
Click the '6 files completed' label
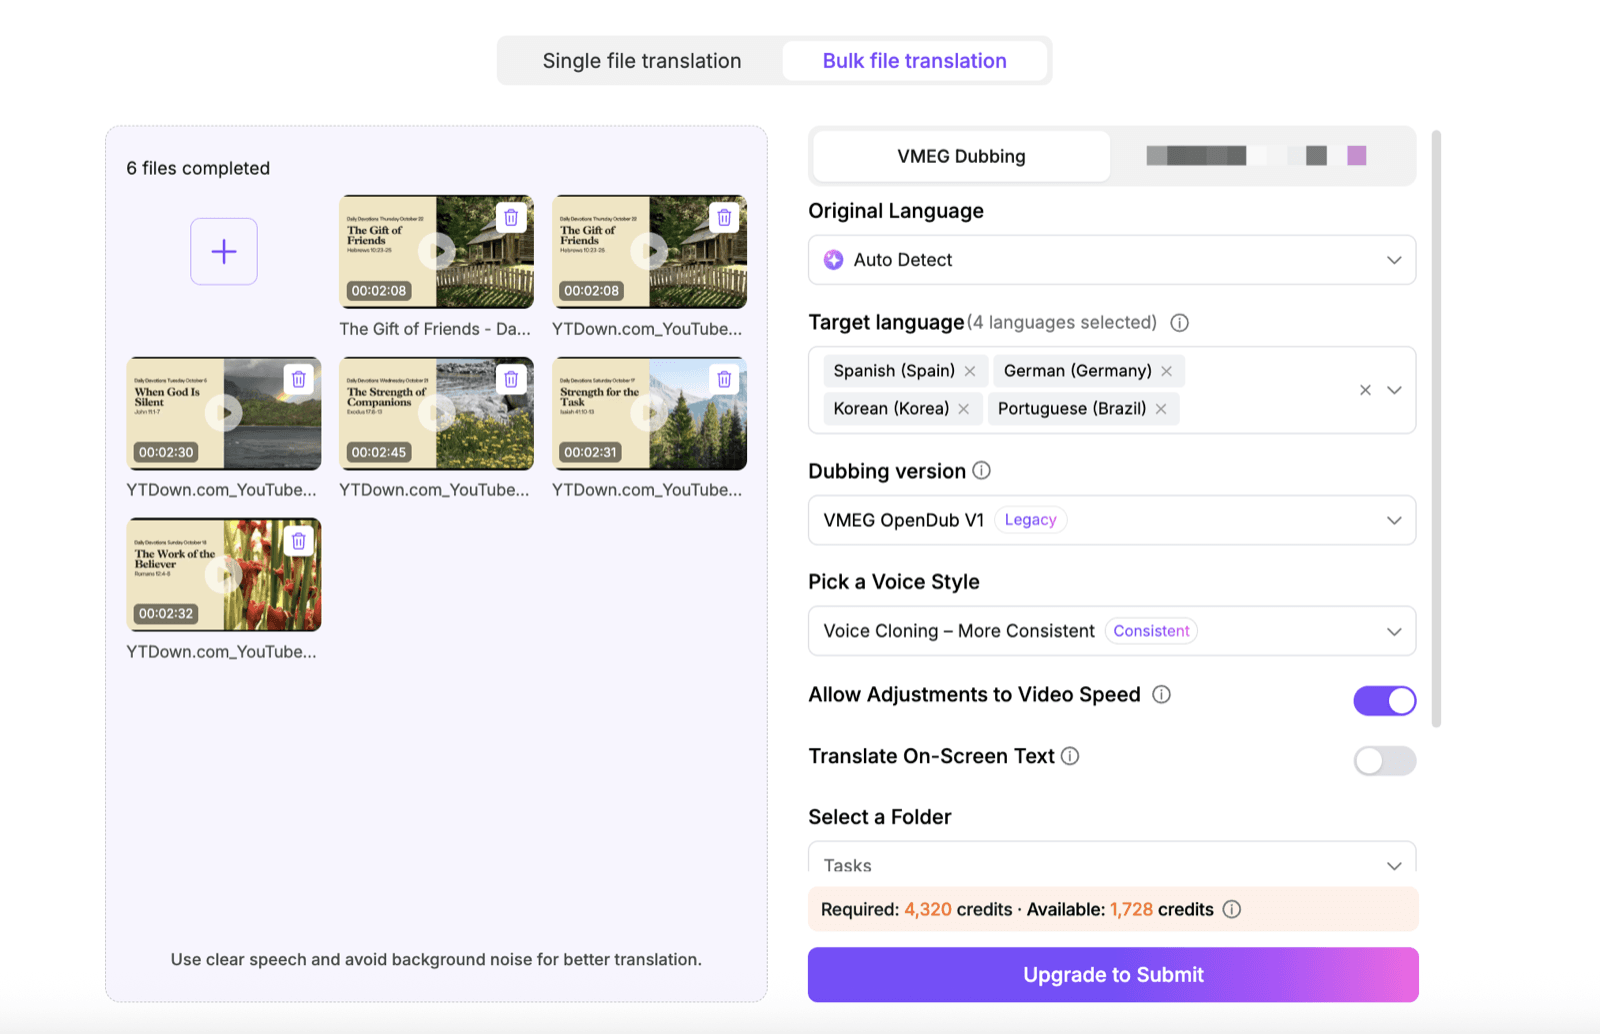coord(198,168)
